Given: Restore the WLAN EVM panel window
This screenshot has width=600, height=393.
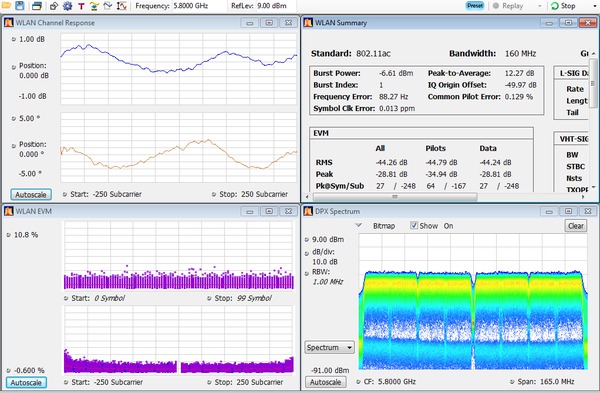Looking at the screenshot, I should pyautogui.click(x=269, y=211).
